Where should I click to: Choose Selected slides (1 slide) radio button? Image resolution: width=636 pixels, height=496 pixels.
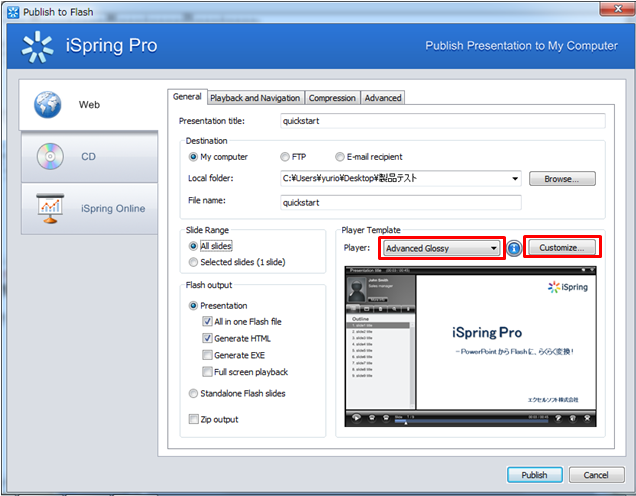point(193,262)
